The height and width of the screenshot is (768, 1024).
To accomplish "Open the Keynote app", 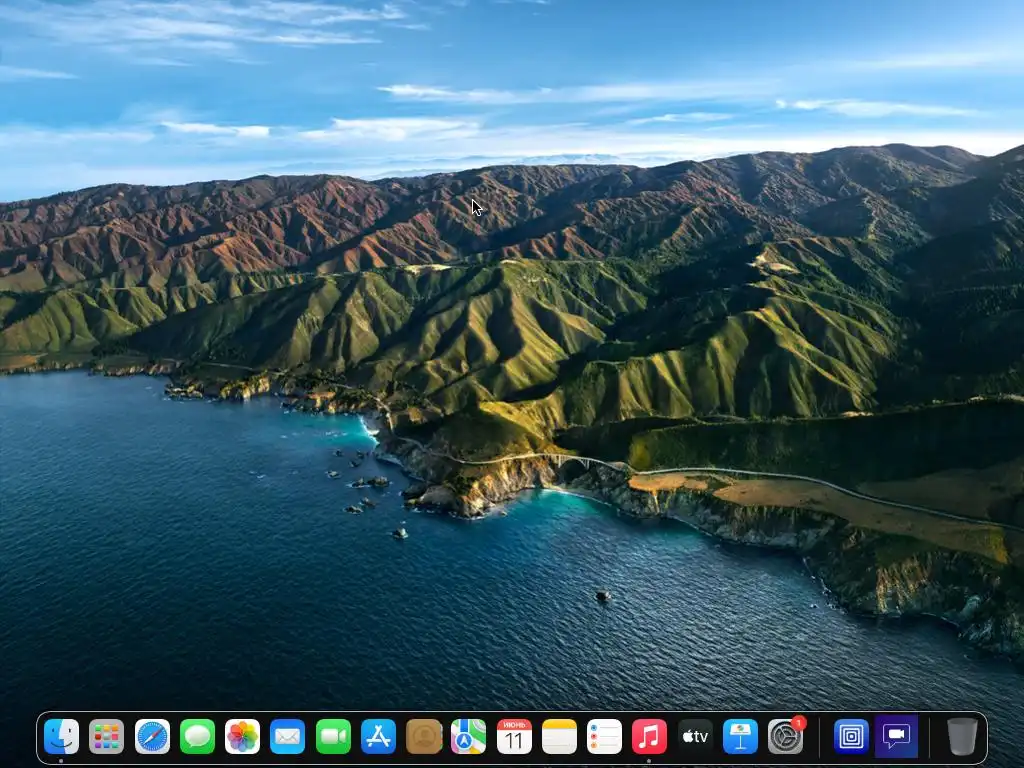I will (x=740, y=737).
